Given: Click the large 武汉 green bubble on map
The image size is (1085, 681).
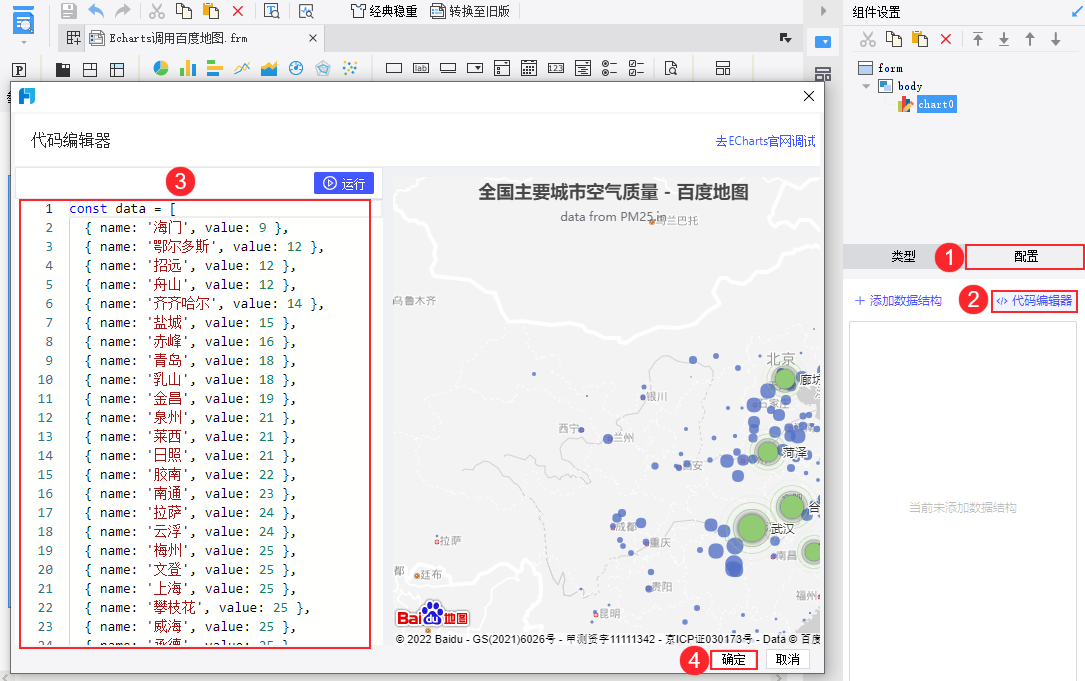Looking at the screenshot, I should [750, 527].
